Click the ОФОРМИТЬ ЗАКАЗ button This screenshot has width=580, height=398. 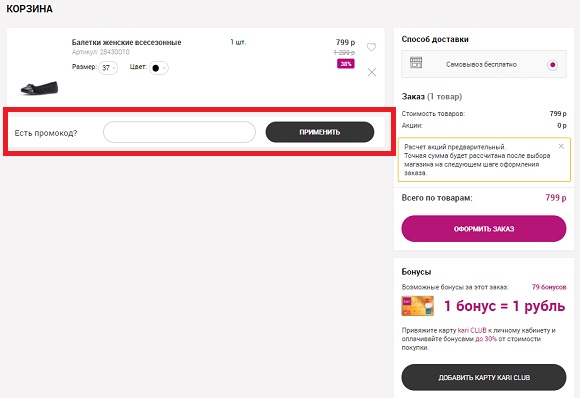pyautogui.click(x=484, y=229)
